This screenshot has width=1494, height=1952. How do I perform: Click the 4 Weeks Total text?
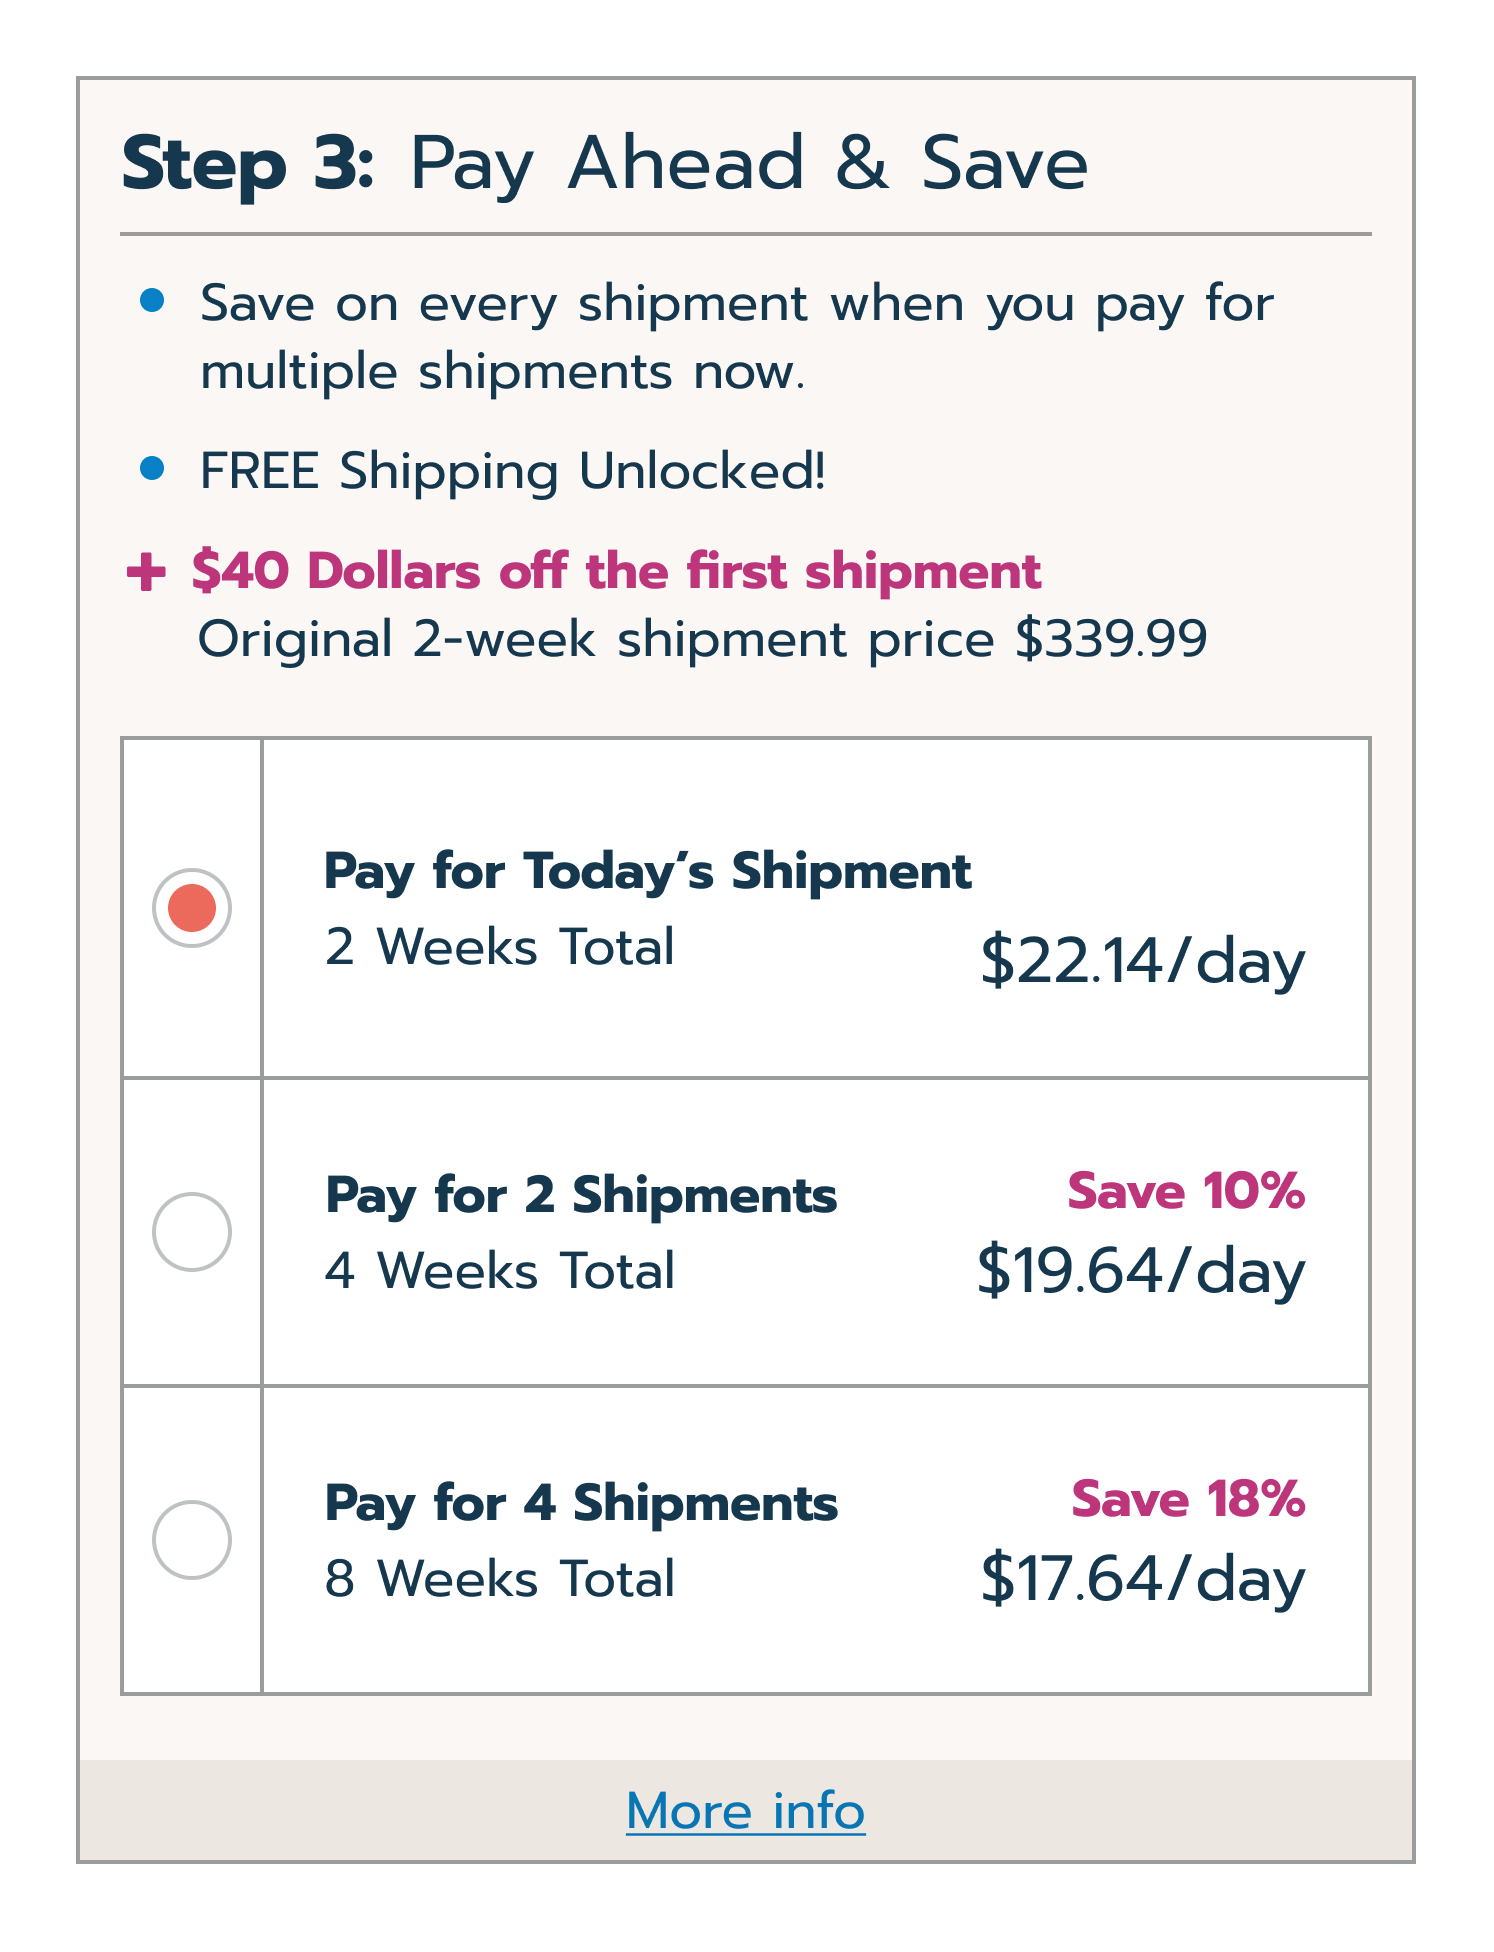500,1271
